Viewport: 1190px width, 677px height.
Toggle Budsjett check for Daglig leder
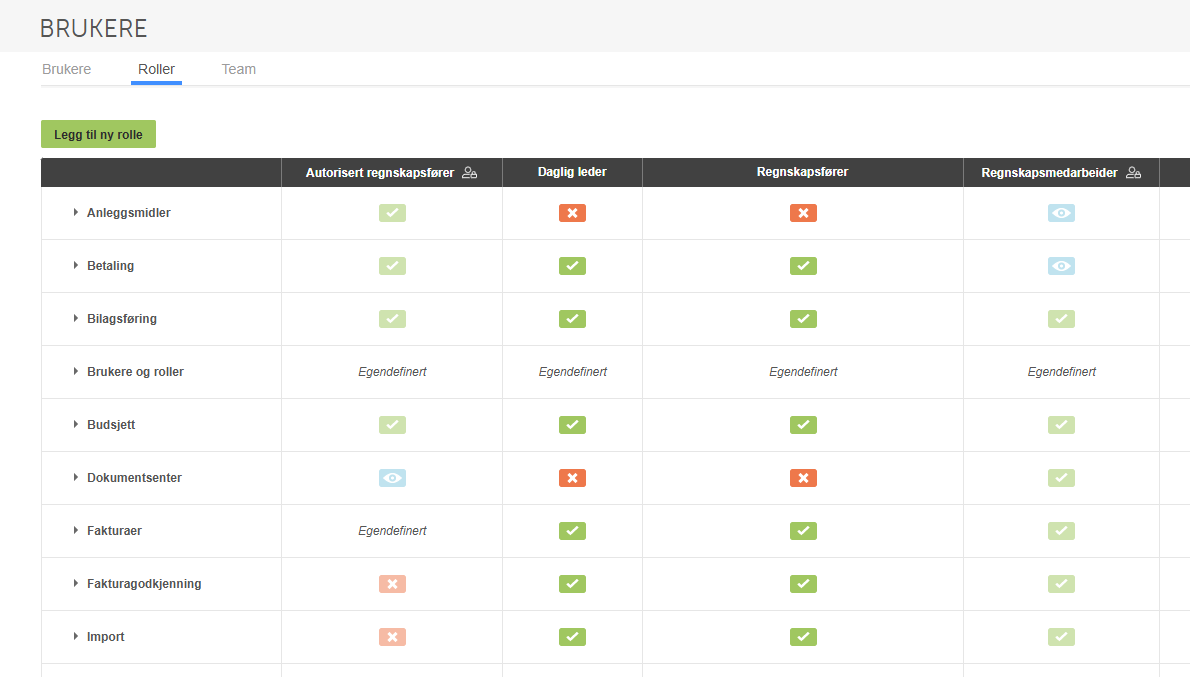[x=572, y=425]
